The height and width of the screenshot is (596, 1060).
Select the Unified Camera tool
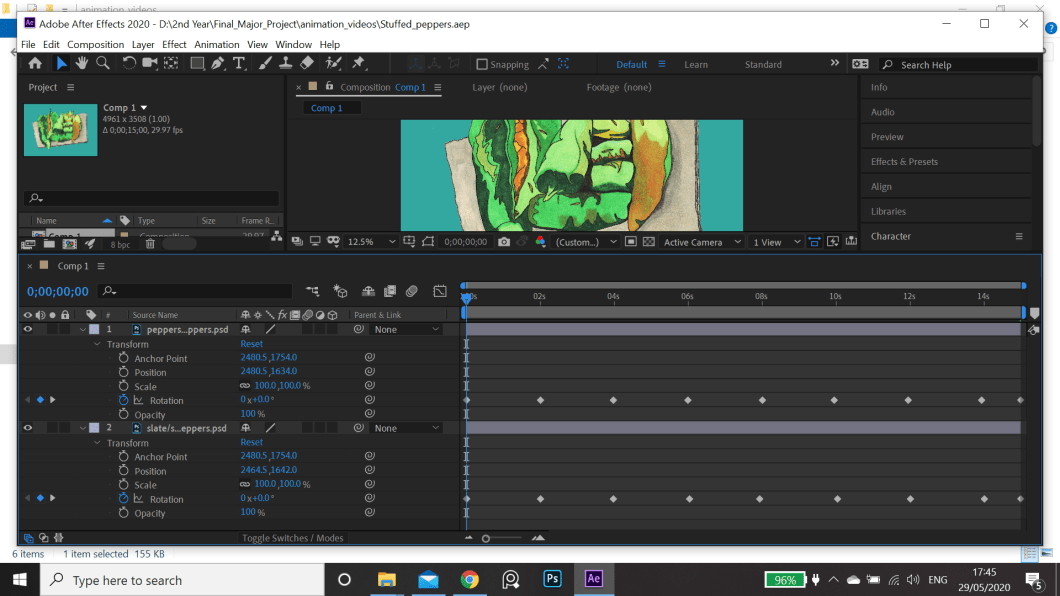click(x=149, y=64)
